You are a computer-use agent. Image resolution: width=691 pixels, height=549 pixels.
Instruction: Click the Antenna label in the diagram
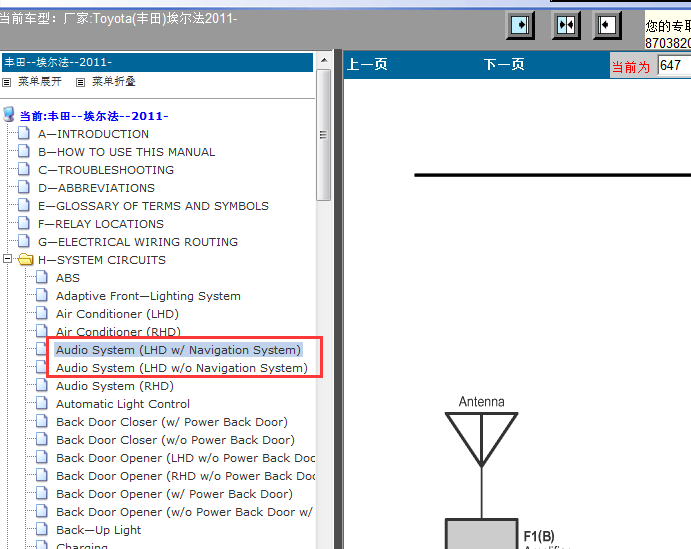[x=482, y=402]
